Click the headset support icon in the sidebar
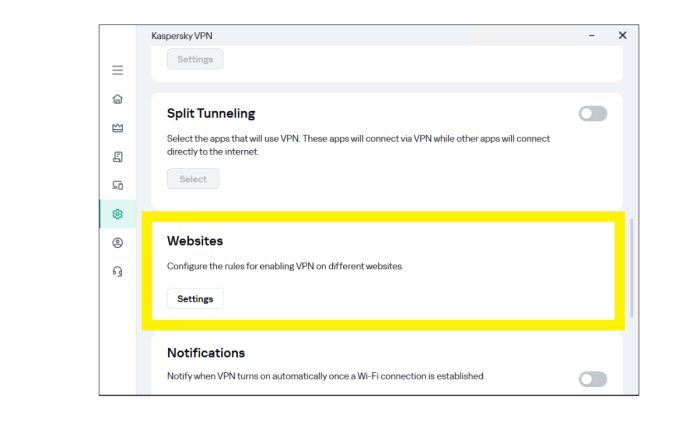Image resolution: width=700 pixels, height=436 pixels. 118,271
